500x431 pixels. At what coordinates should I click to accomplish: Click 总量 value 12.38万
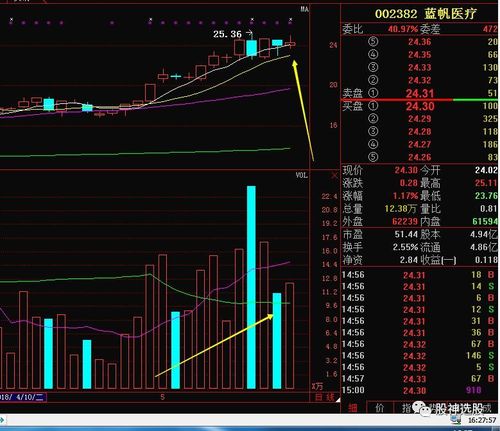[400, 209]
